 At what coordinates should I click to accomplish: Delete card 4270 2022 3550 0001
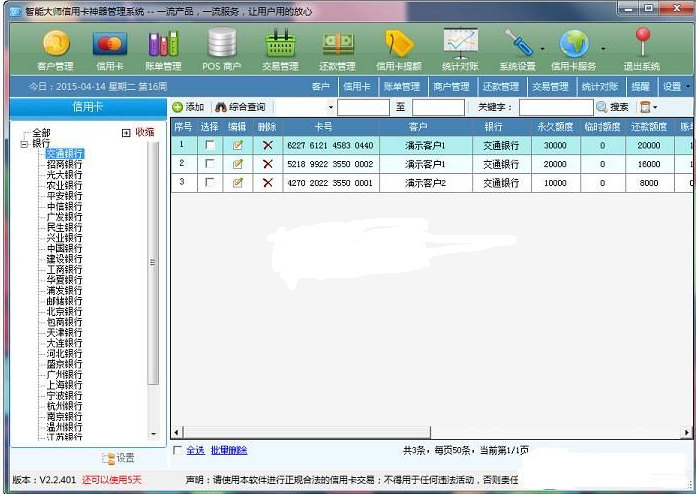point(268,182)
